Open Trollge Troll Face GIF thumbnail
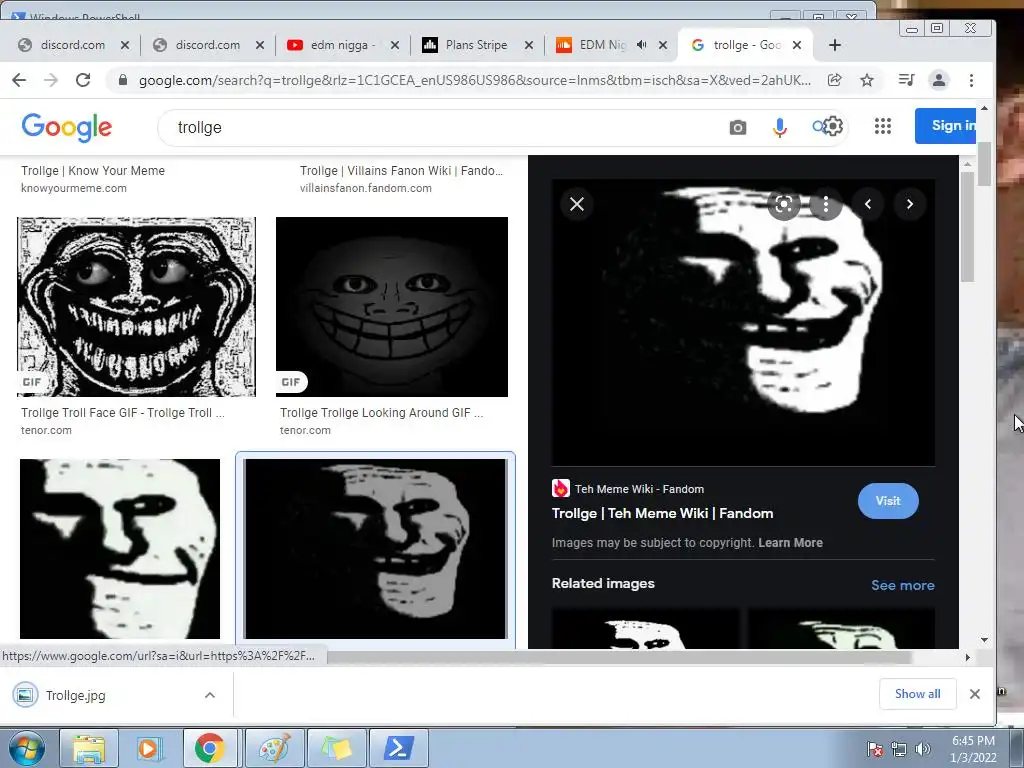The width and height of the screenshot is (1024, 768). point(136,307)
